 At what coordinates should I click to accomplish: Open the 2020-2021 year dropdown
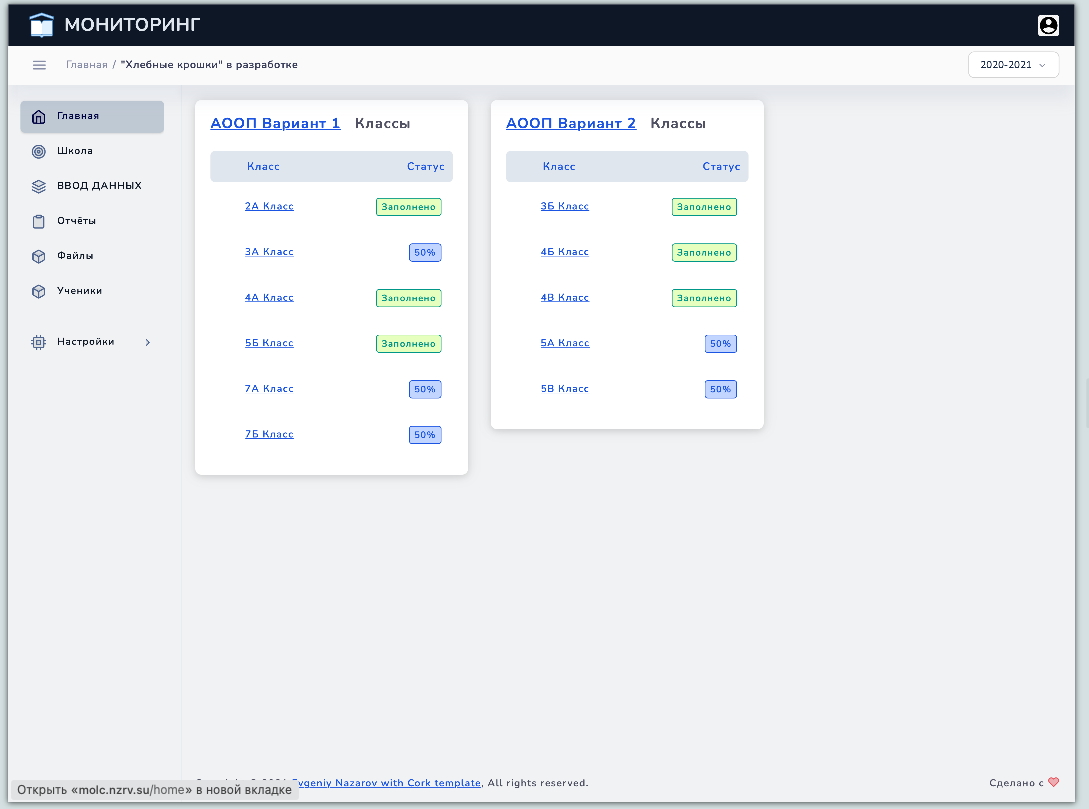pos(1013,65)
